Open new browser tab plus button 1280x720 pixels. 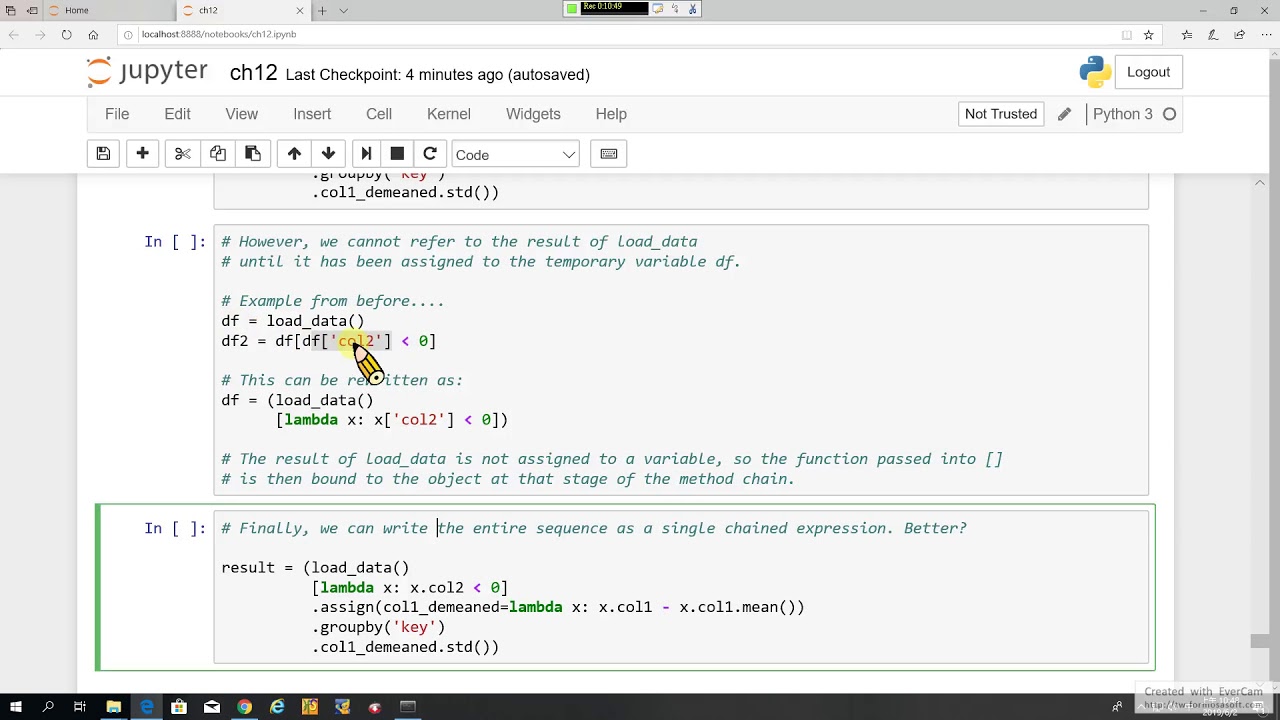tap(322, 10)
